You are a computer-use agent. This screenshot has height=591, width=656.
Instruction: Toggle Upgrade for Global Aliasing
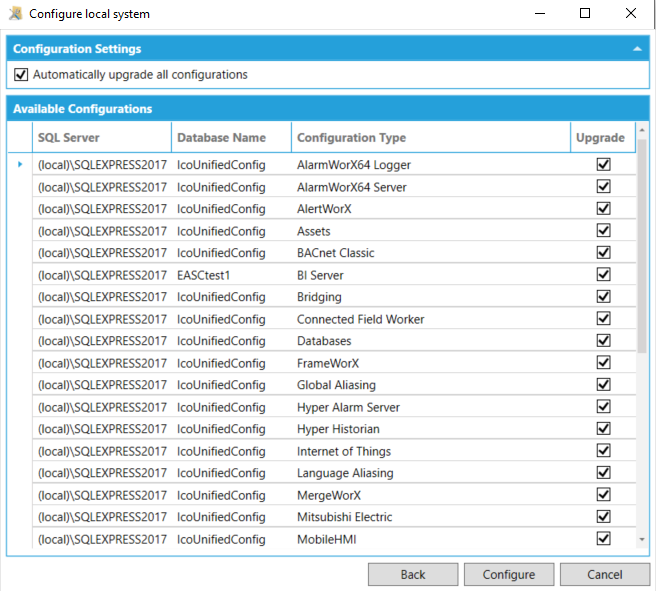(x=603, y=385)
